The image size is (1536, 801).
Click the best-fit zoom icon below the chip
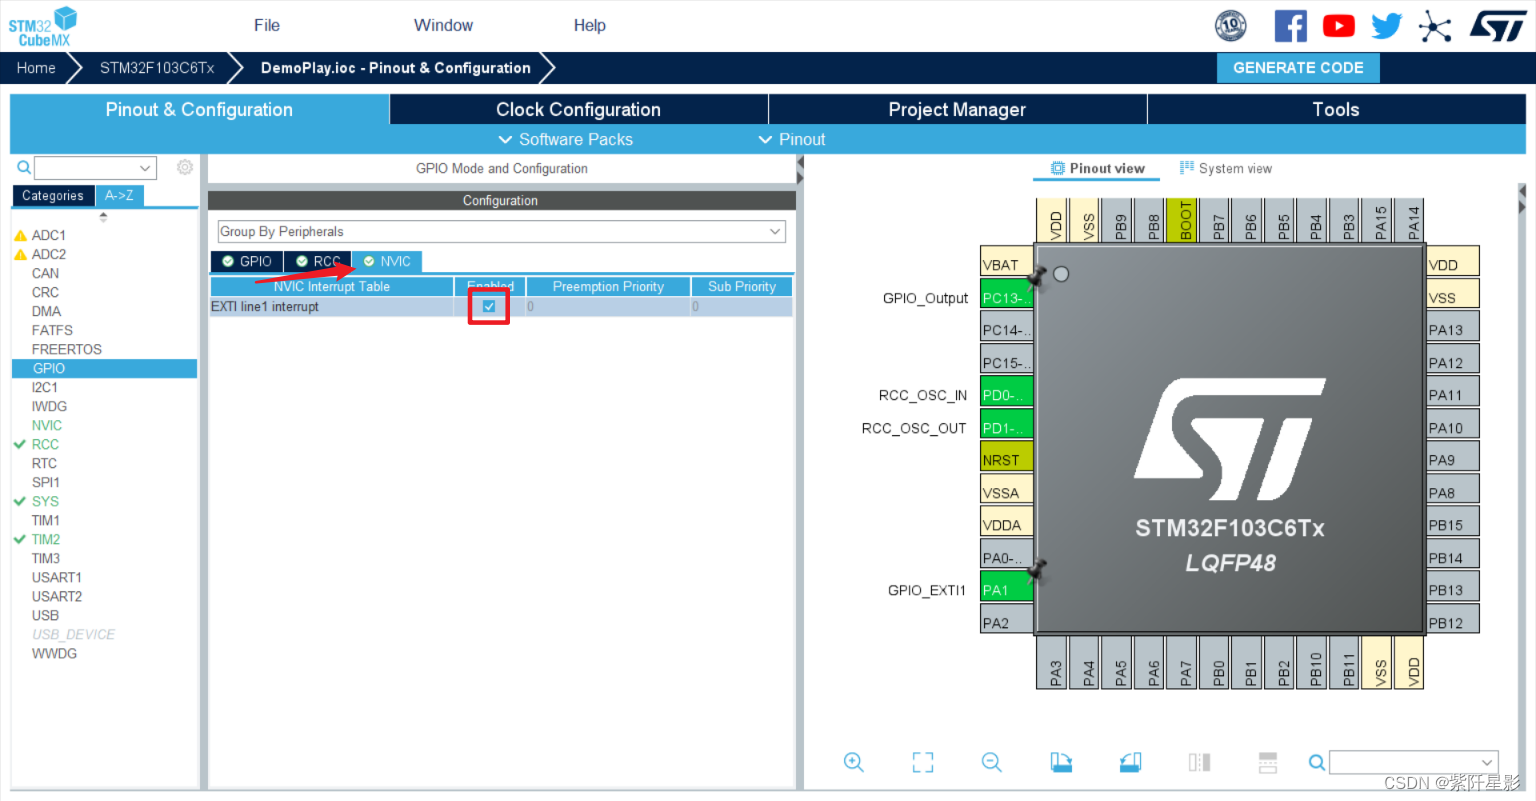click(922, 762)
